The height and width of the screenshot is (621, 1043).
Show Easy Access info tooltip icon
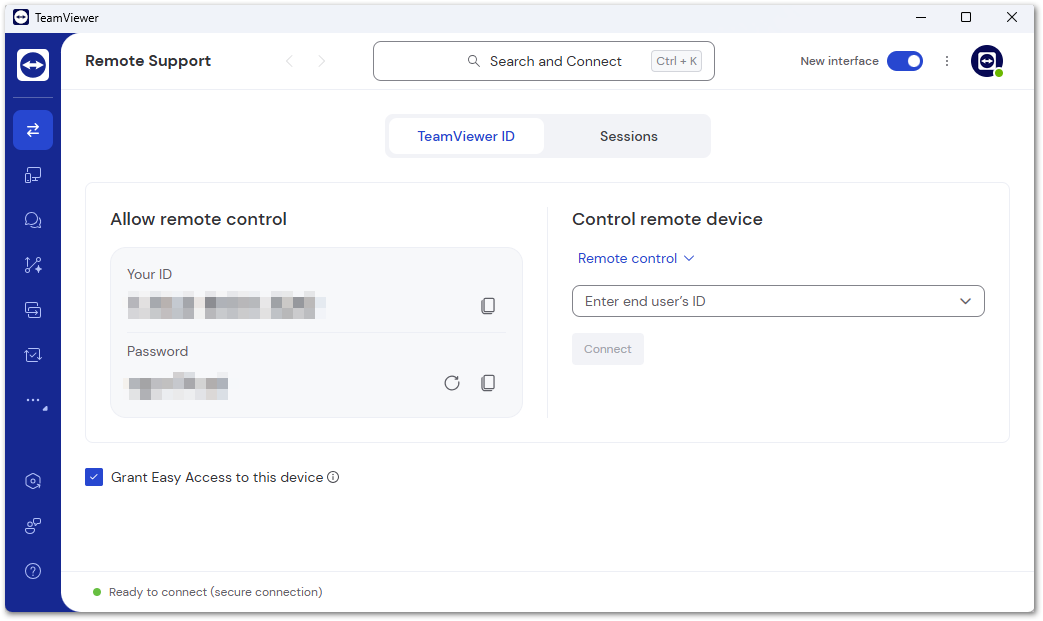tap(333, 477)
